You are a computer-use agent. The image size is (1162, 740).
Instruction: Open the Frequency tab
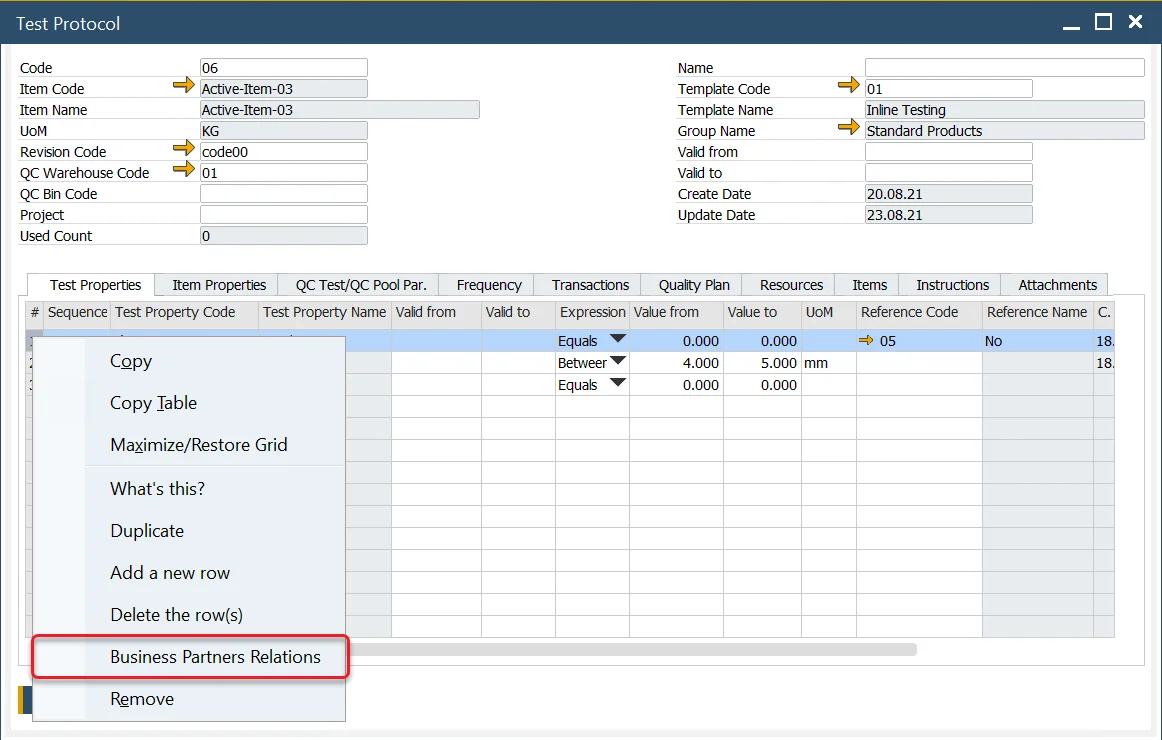pos(489,285)
